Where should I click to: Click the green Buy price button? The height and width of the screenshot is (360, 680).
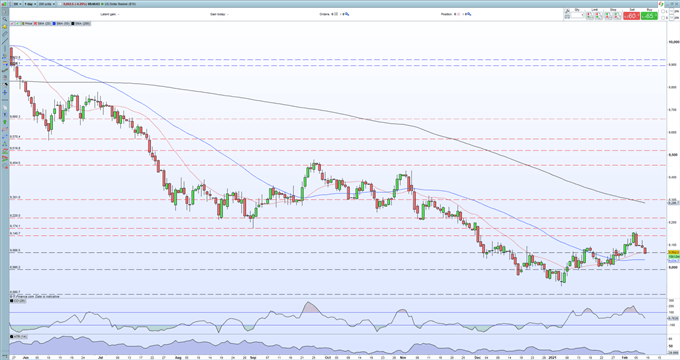click(649, 16)
